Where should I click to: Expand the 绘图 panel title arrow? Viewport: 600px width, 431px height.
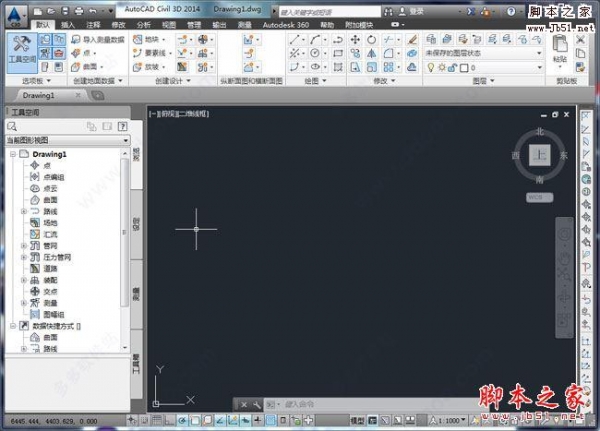pos(324,81)
